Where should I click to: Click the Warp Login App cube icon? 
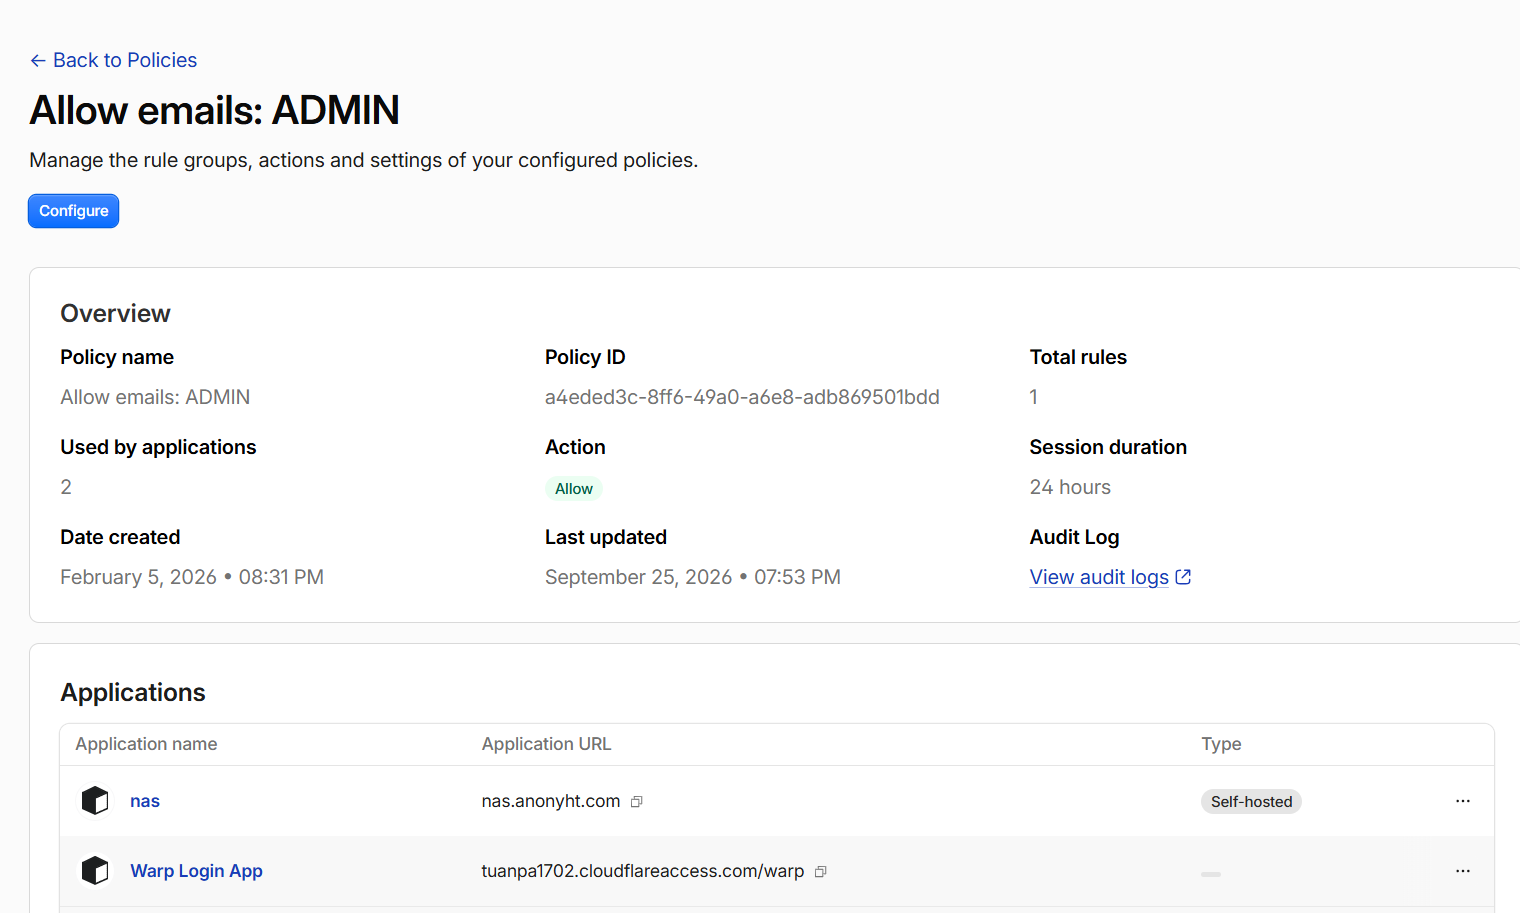(95, 871)
